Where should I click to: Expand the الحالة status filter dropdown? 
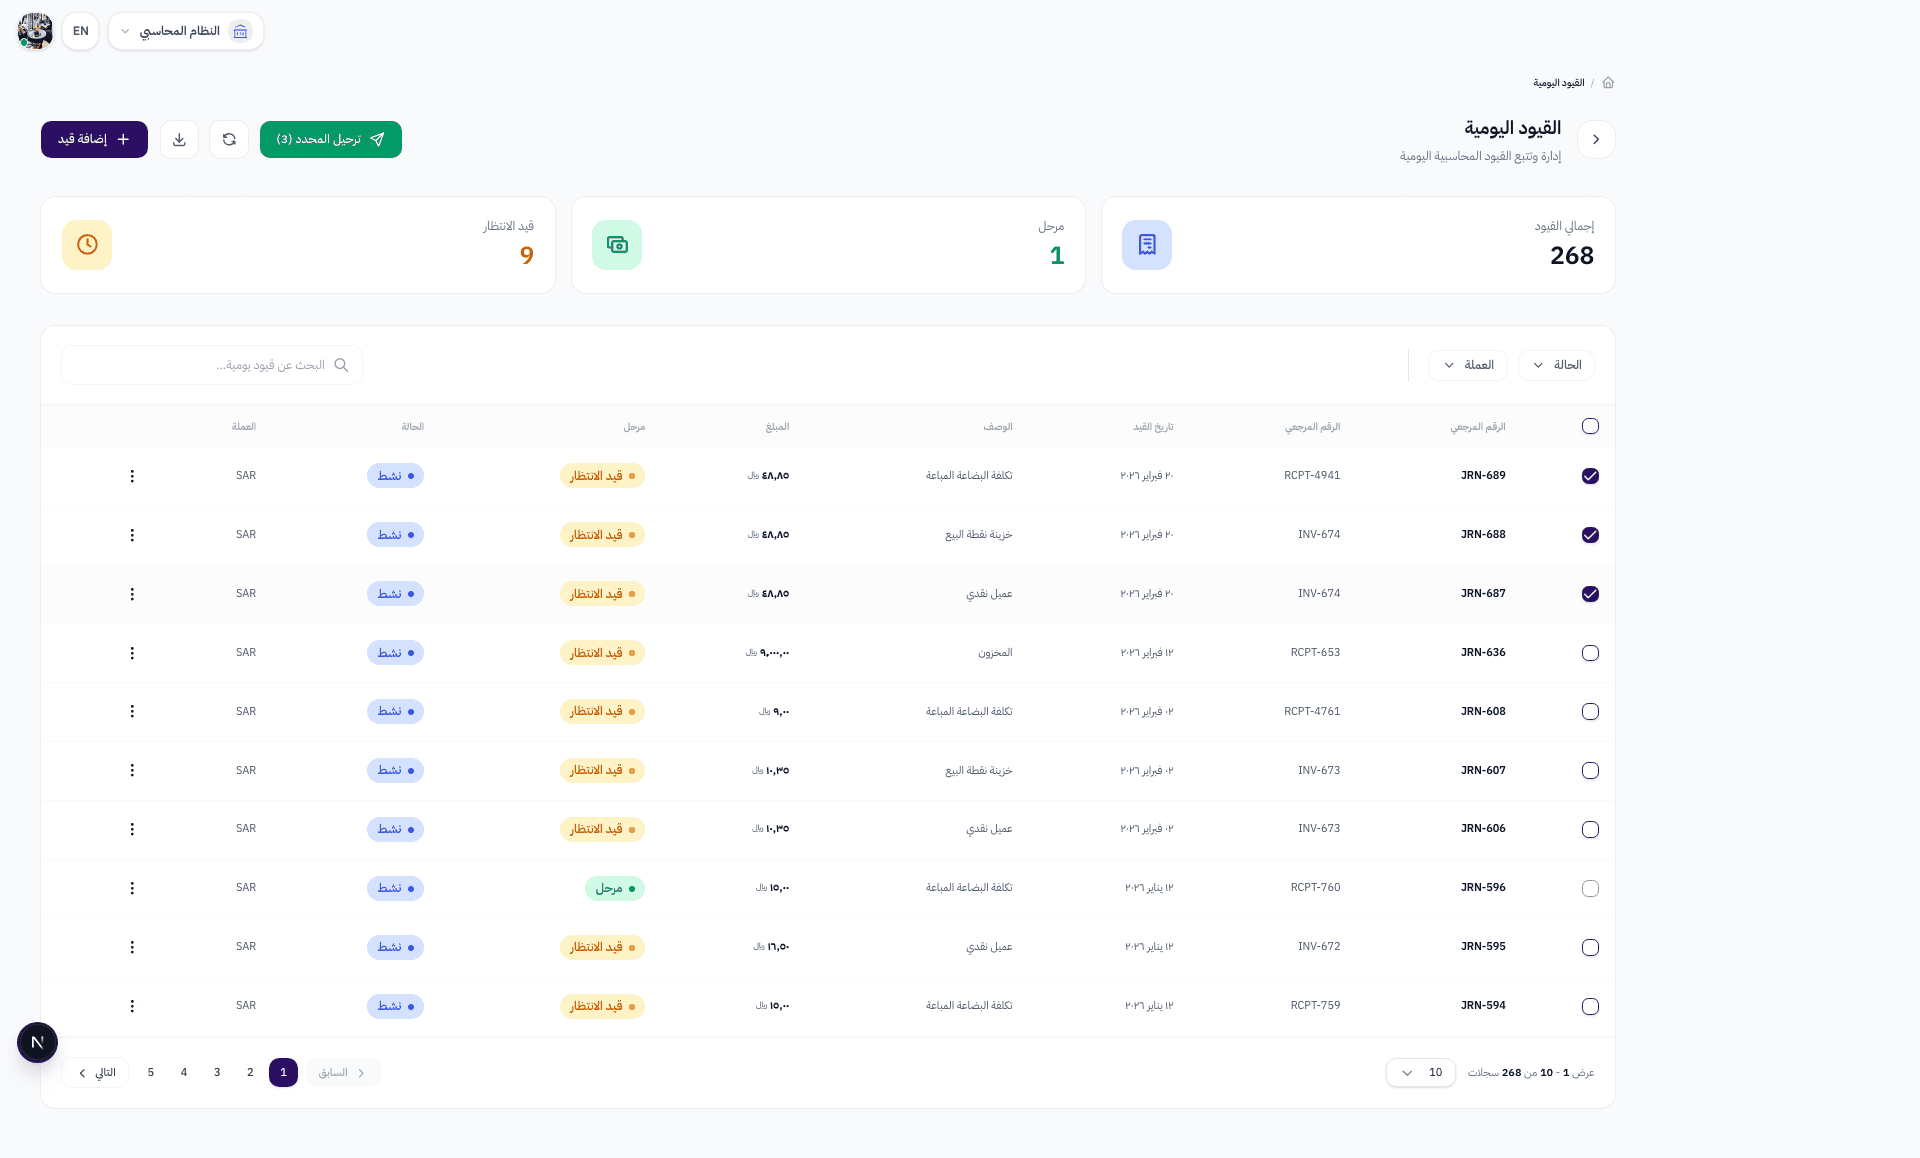1556,365
